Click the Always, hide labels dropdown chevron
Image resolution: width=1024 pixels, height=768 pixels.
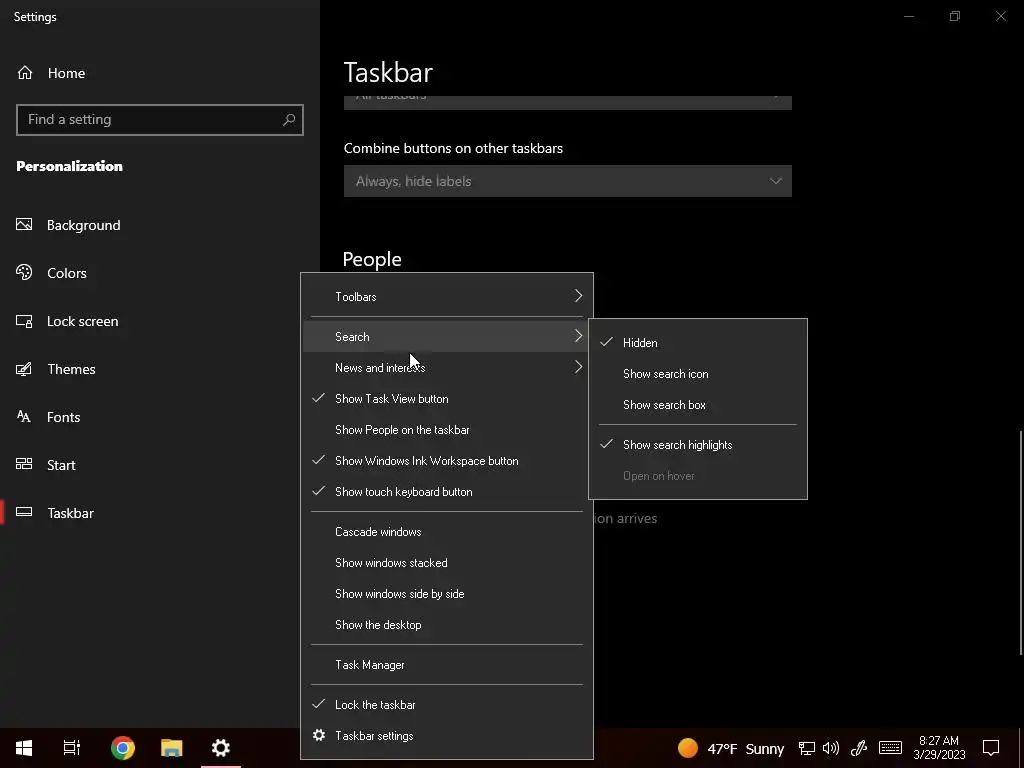click(x=775, y=181)
